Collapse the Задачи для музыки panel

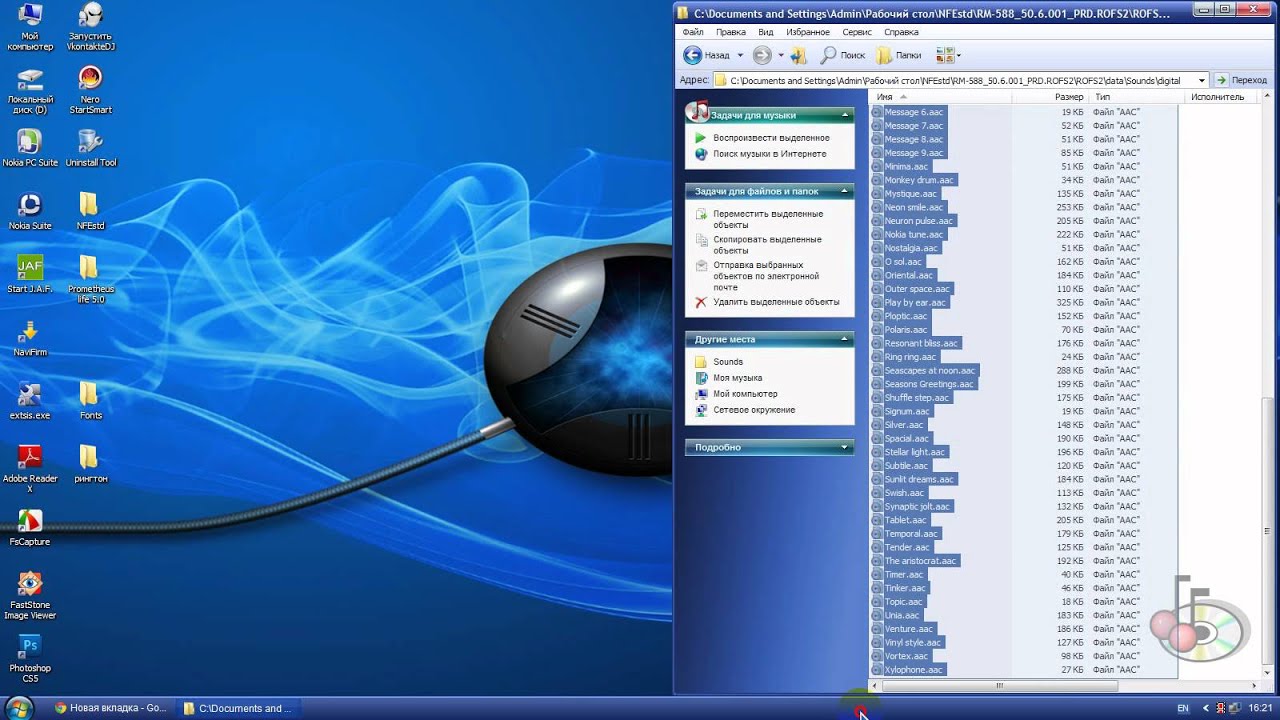click(x=845, y=115)
